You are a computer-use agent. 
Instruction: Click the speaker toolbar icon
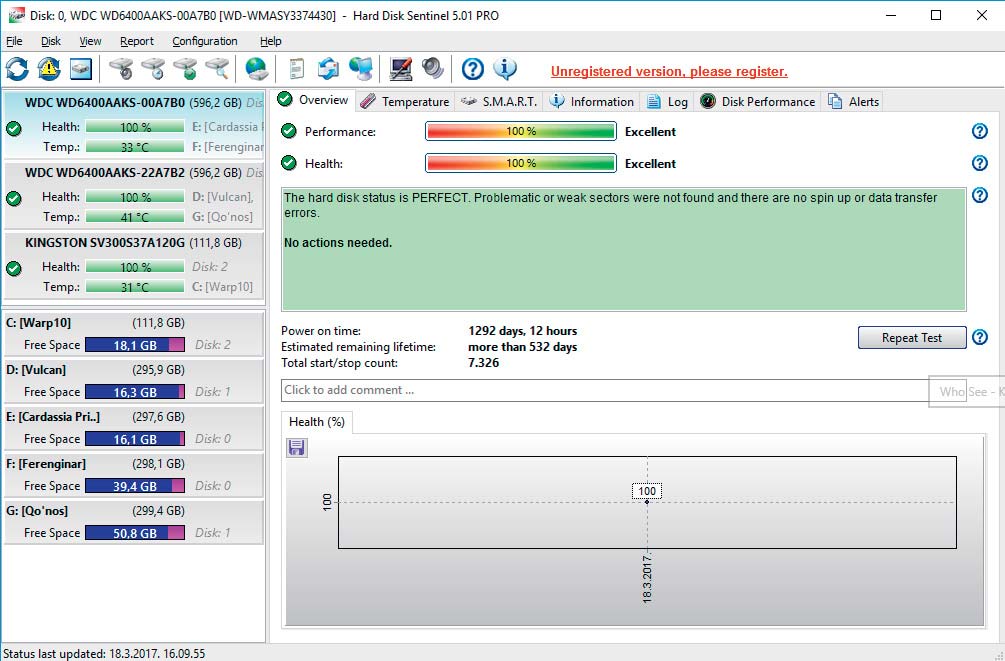pyautogui.click(x=433, y=69)
